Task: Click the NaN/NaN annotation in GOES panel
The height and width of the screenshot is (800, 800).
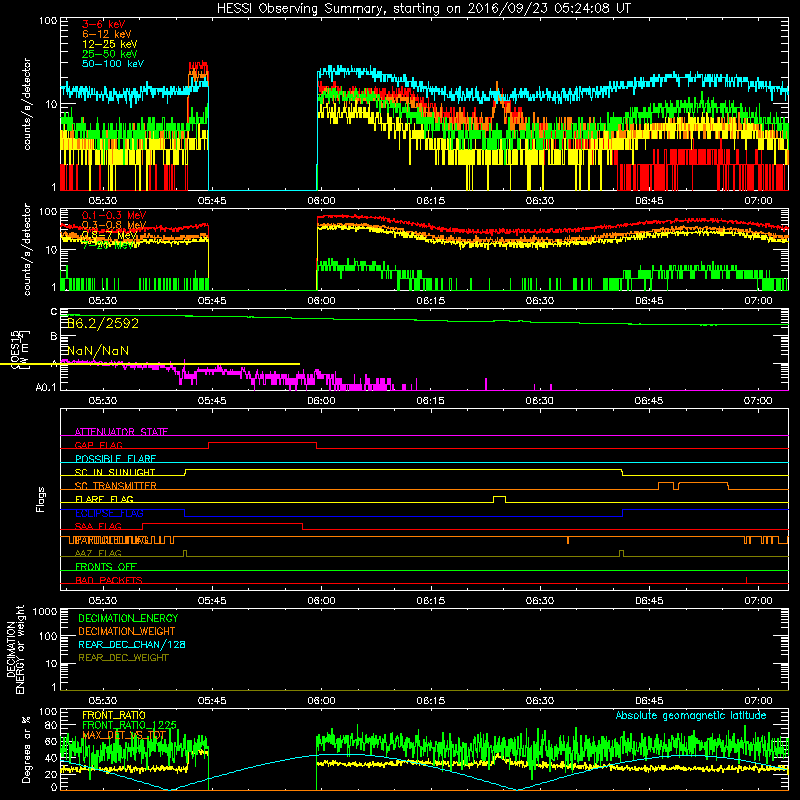Action: point(98,351)
